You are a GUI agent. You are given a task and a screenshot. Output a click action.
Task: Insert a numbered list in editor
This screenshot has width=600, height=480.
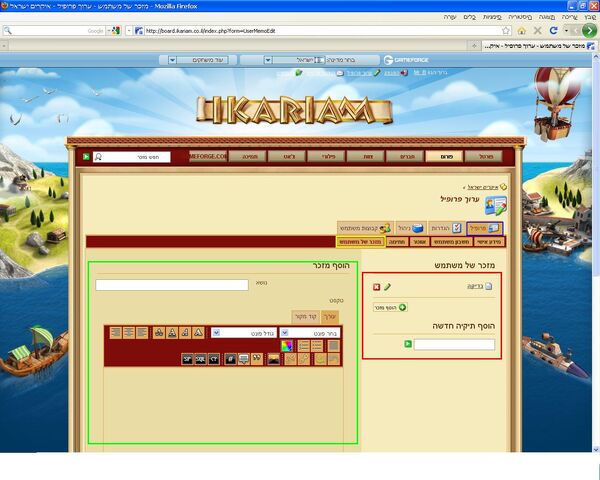pos(304,346)
